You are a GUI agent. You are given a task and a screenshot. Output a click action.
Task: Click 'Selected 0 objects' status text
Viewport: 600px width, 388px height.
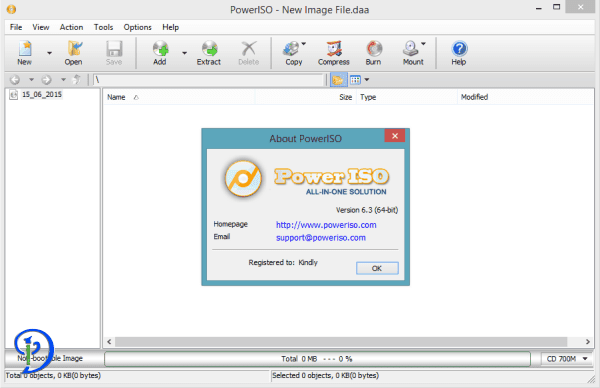[x=325, y=375]
